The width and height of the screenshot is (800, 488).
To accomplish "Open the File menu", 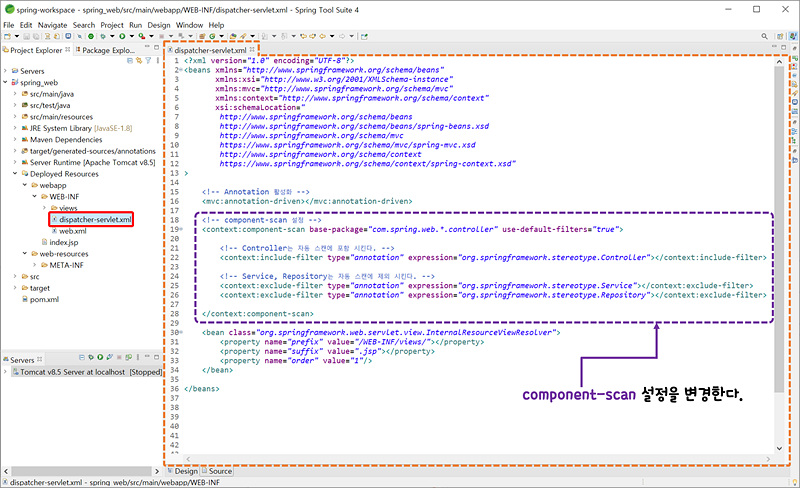I will click(9, 25).
